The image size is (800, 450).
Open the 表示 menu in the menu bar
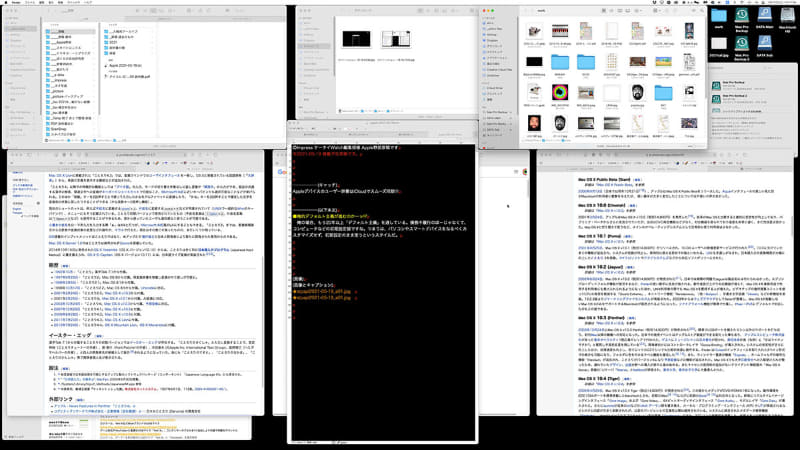pyautogui.click(x=52, y=2)
